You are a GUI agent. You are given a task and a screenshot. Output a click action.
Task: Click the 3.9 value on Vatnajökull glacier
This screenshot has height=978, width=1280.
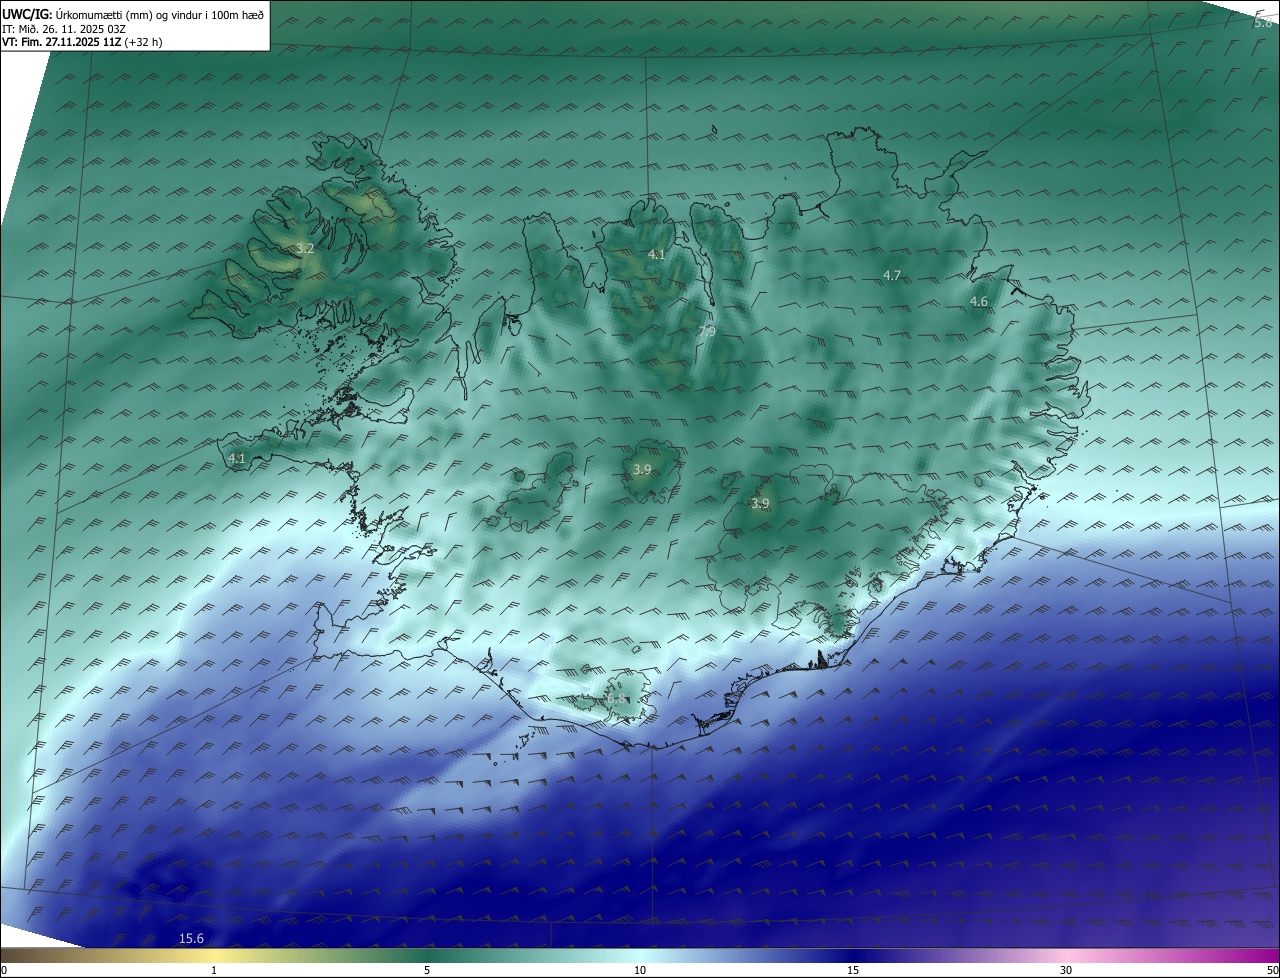760,504
